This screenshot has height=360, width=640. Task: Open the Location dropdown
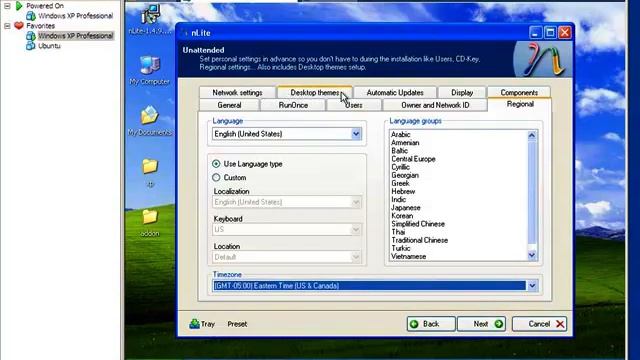(x=356, y=257)
